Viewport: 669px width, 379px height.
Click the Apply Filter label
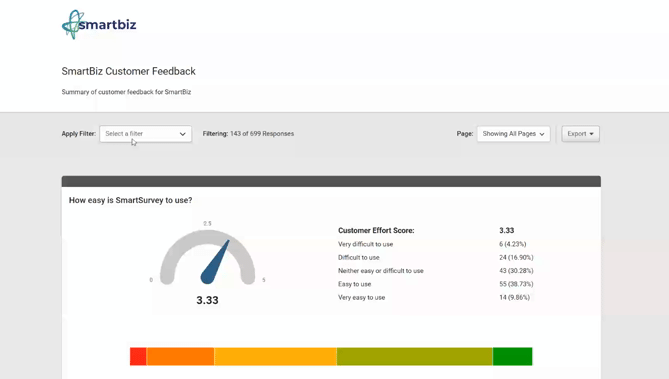pos(79,134)
